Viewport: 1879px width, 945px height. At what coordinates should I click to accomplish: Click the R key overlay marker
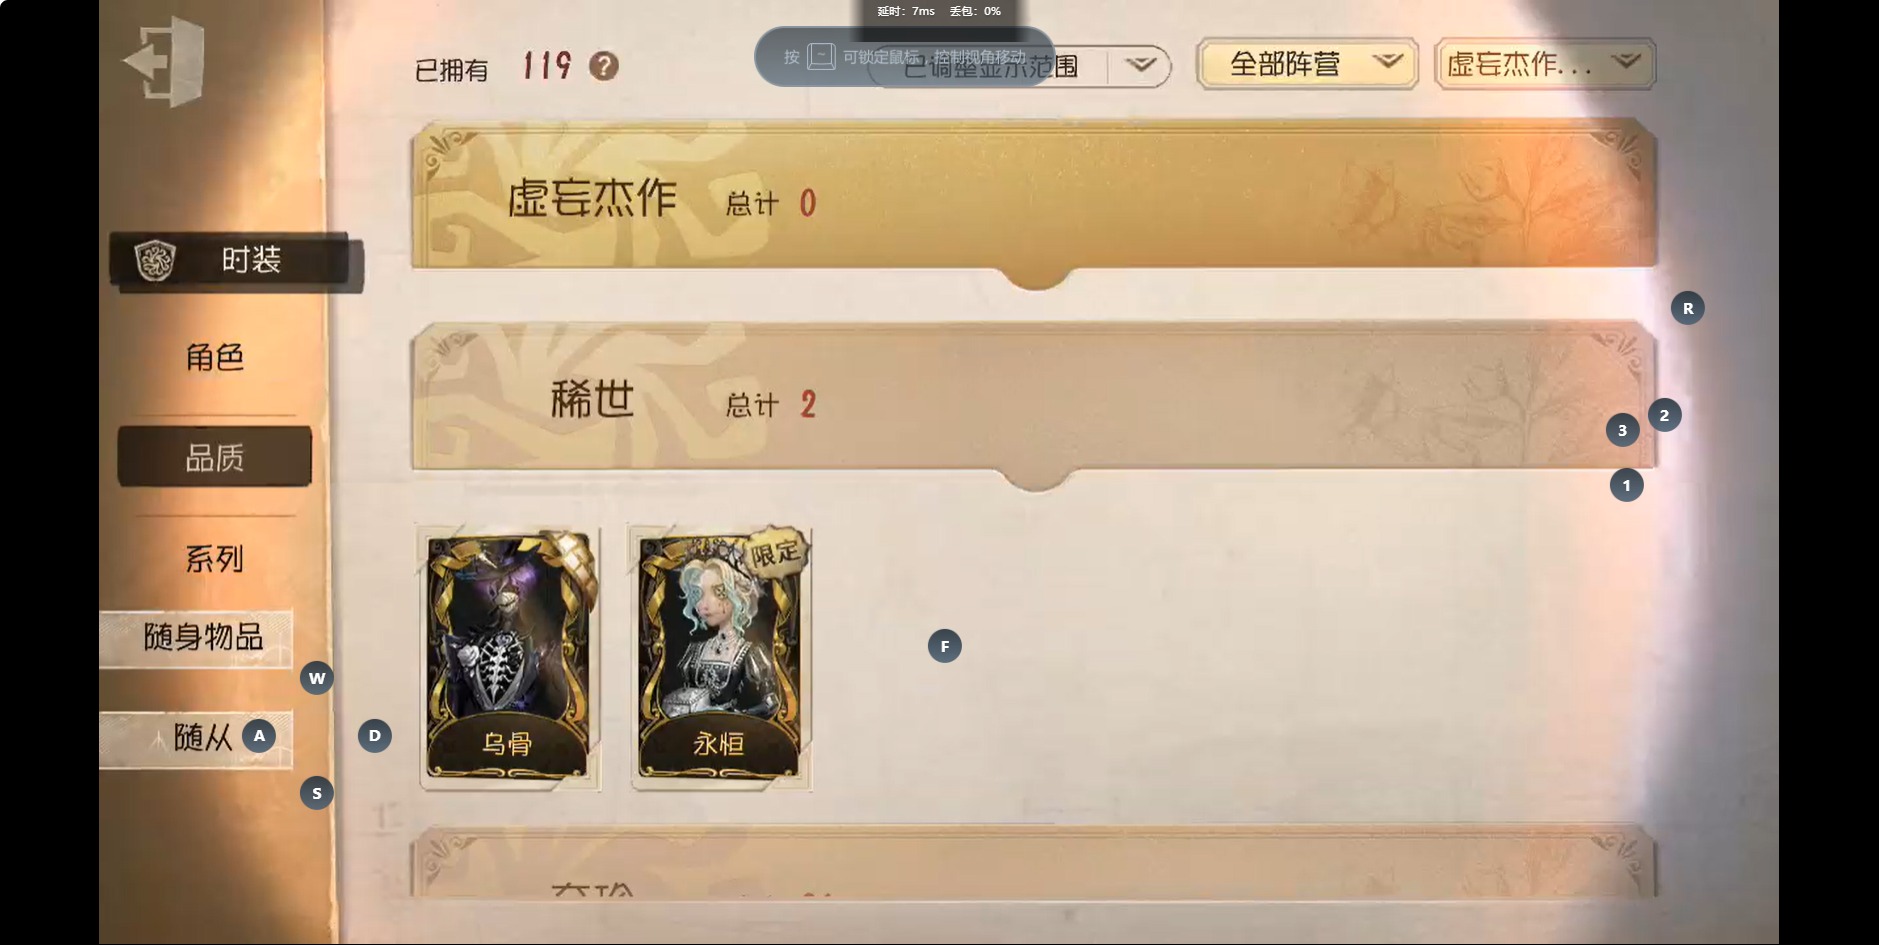coord(1688,308)
